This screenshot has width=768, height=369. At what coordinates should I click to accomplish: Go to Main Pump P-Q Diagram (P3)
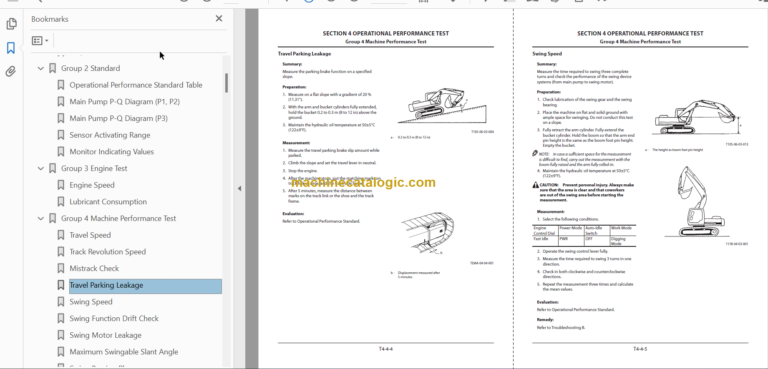pos(119,119)
